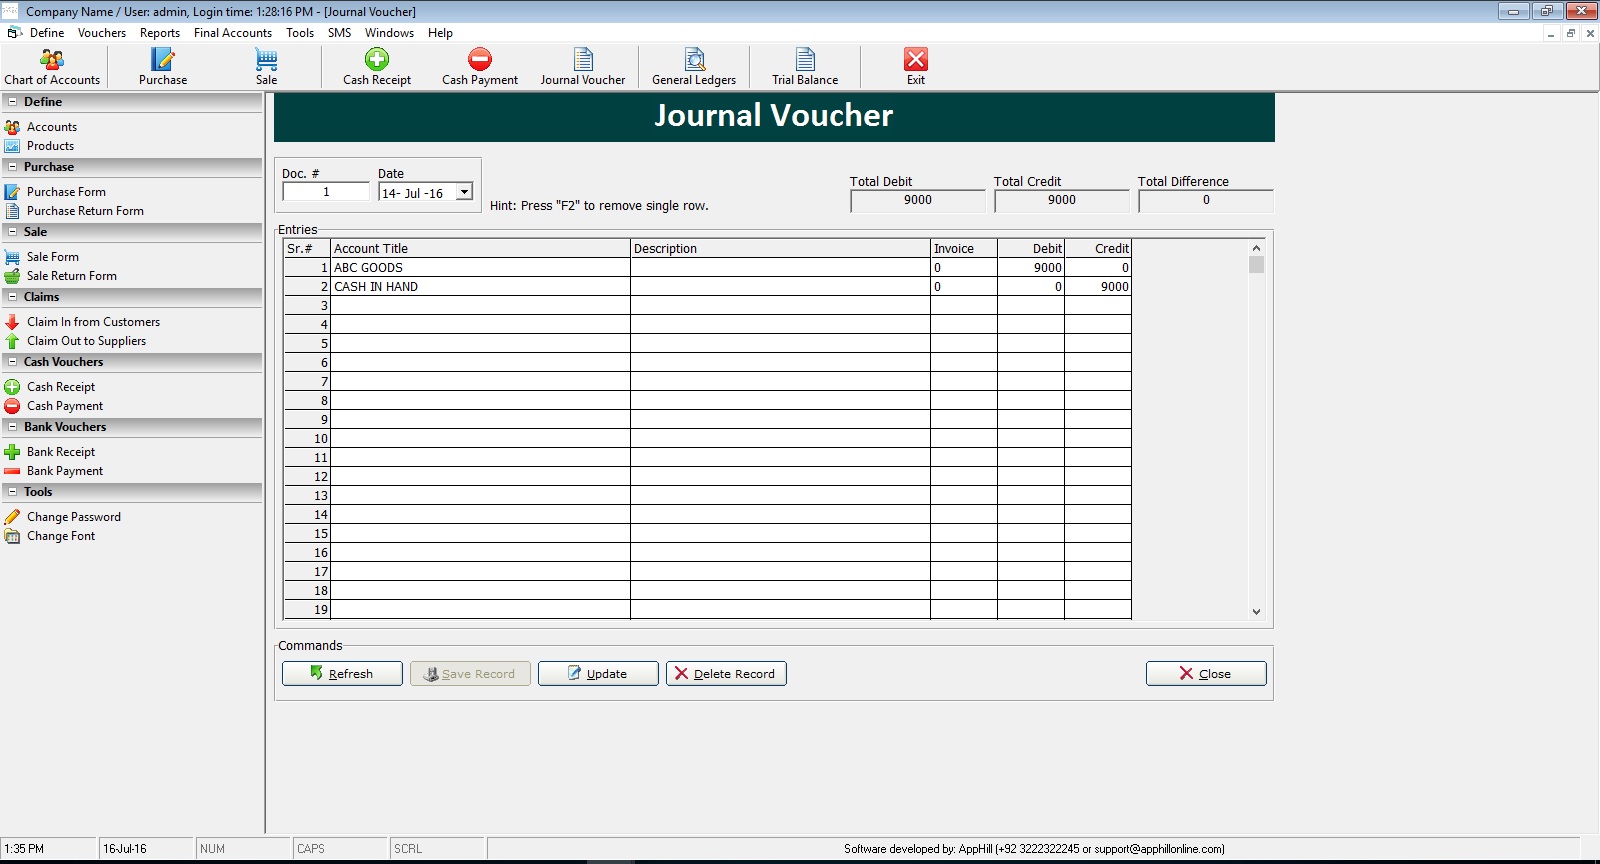Open Cash Receipt from the toolbar
Viewport: 1600px width, 864px height.
tap(377, 67)
